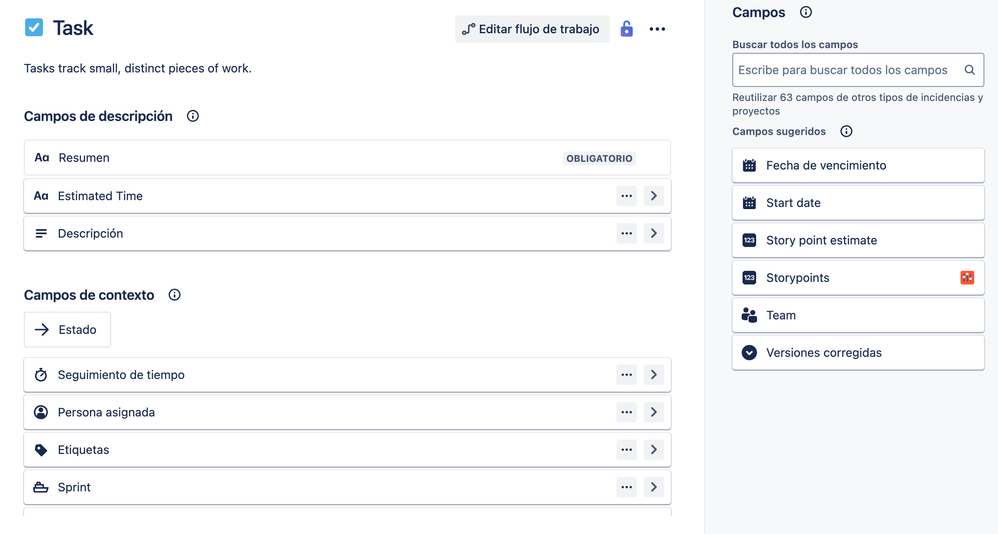Expand the Seguimiento de tiempo field
Image resolution: width=998 pixels, height=534 pixels.
coord(654,375)
